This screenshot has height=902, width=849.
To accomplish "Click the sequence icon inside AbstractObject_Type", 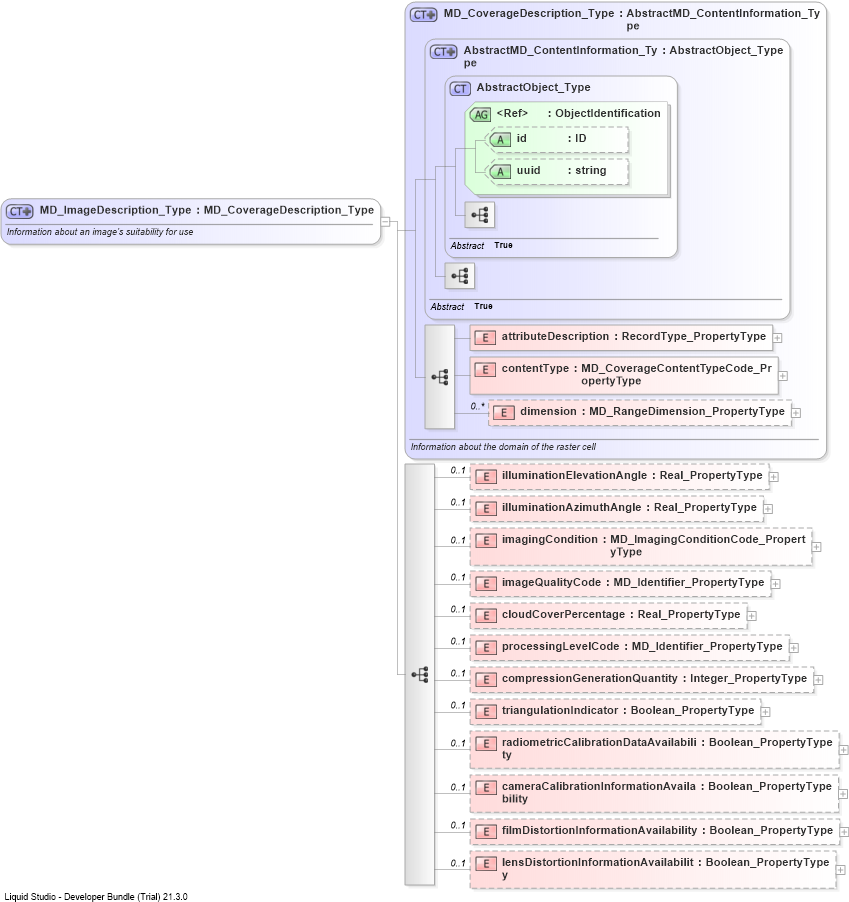I will pos(480,215).
